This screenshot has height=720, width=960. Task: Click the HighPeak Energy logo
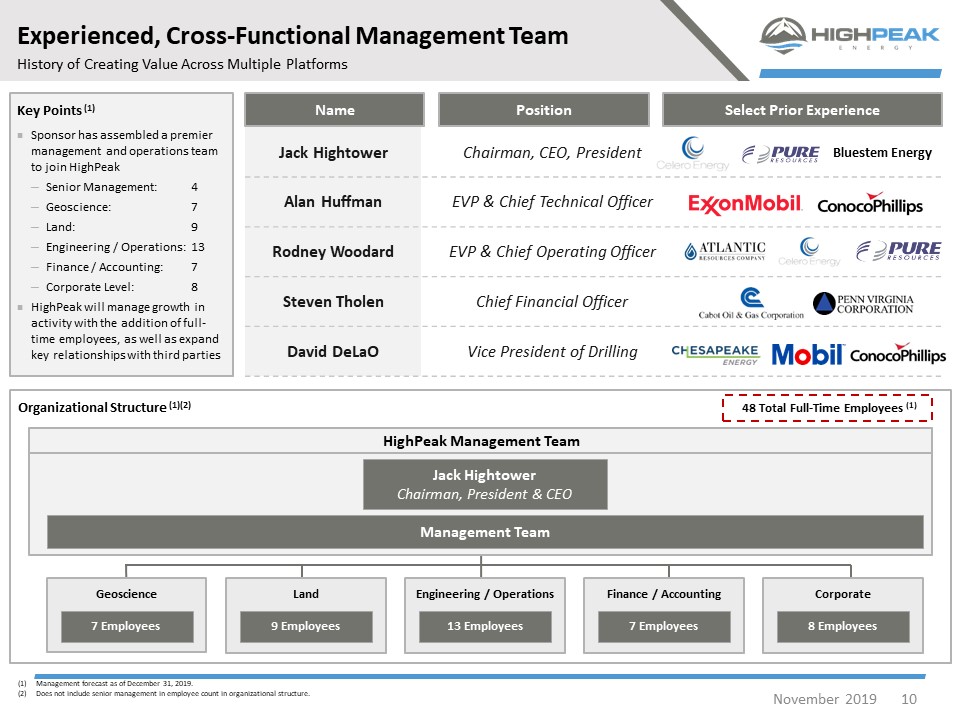[849, 36]
